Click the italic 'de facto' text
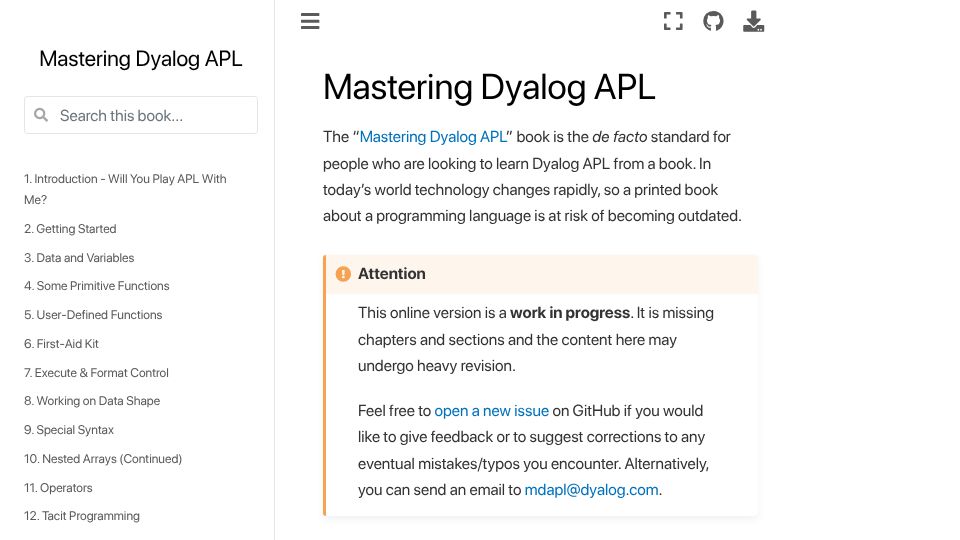Image resolution: width=960 pixels, height=540 pixels. pyautogui.click(x=620, y=137)
